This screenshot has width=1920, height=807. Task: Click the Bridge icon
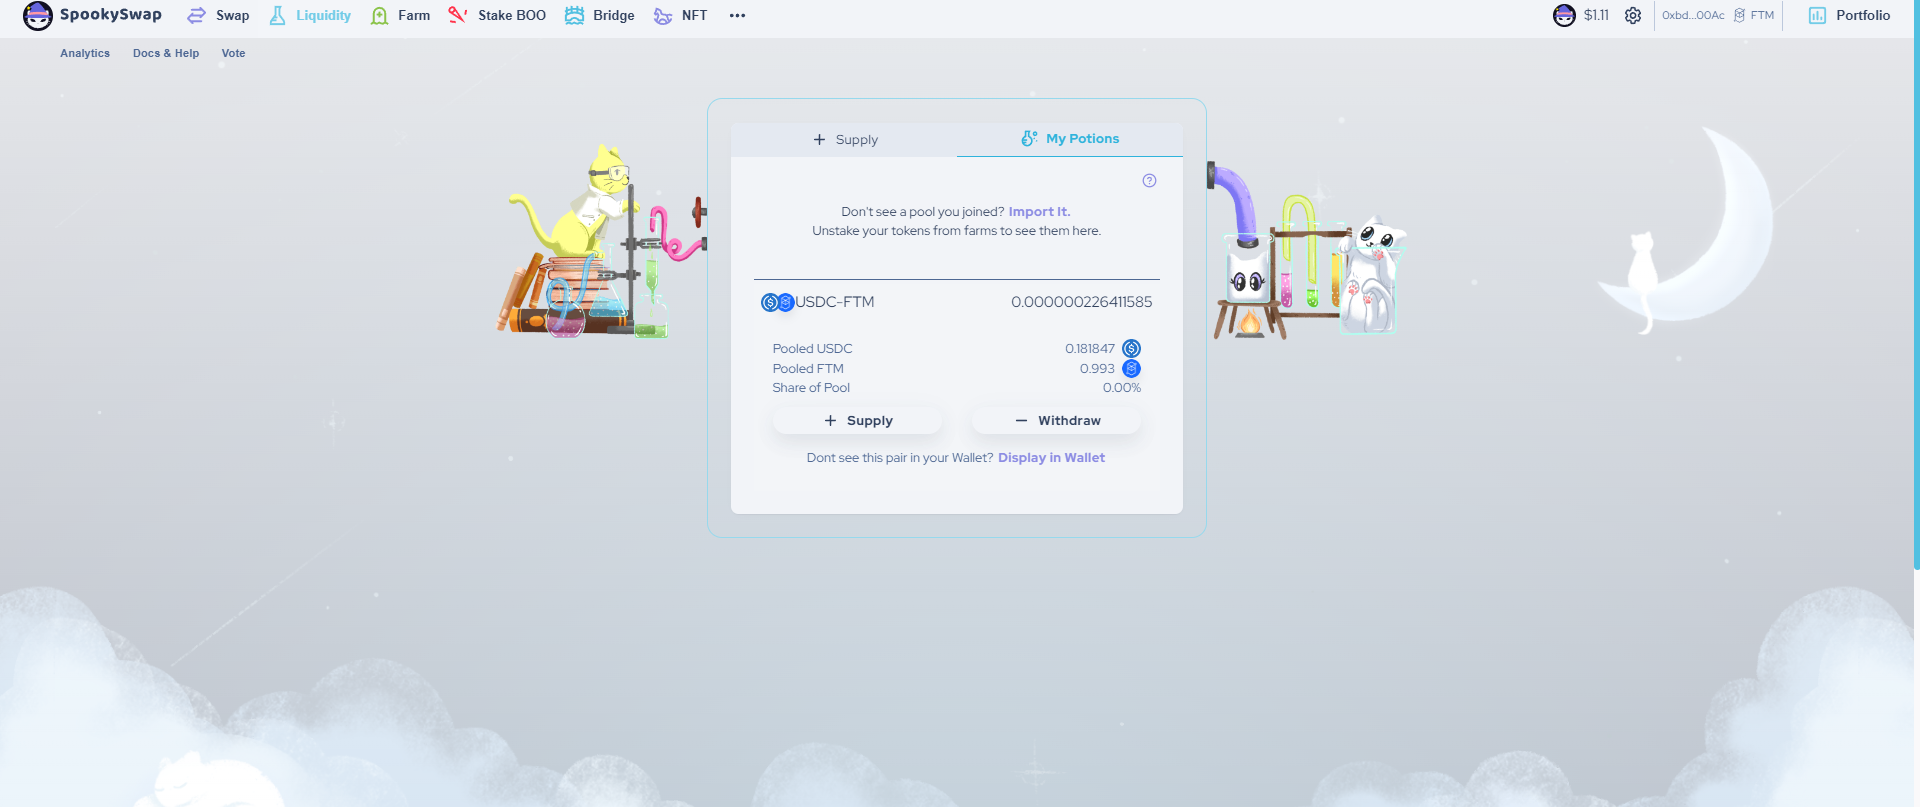tap(574, 15)
